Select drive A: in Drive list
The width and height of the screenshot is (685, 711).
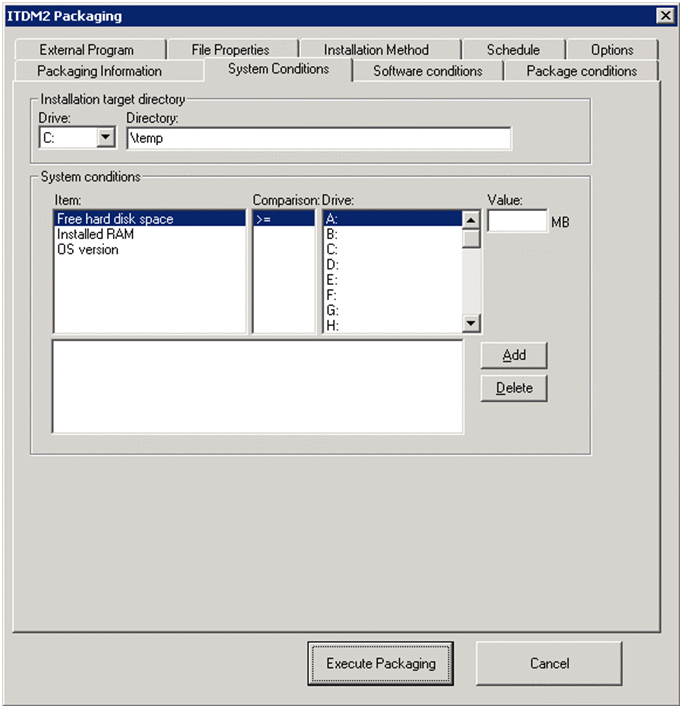pyautogui.click(x=393, y=219)
